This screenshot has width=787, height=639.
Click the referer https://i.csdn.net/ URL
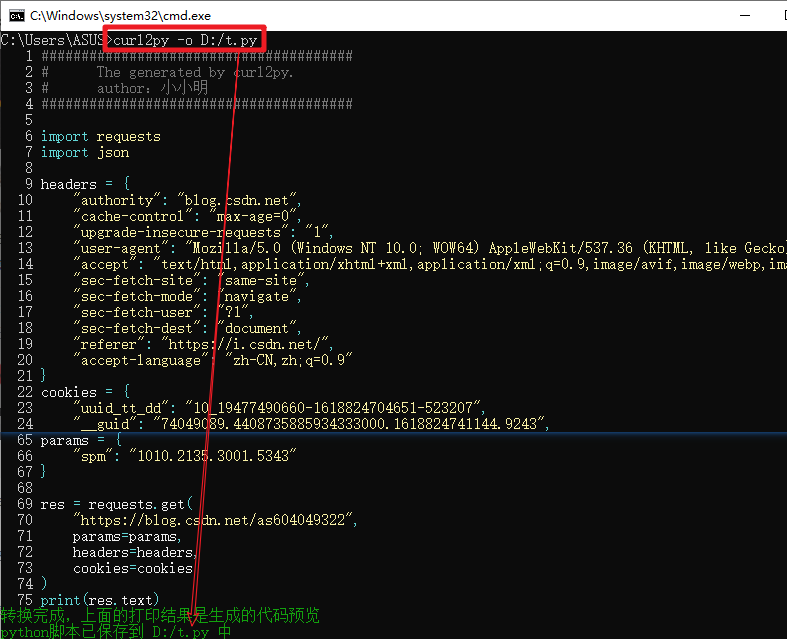pyautogui.click(x=244, y=344)
